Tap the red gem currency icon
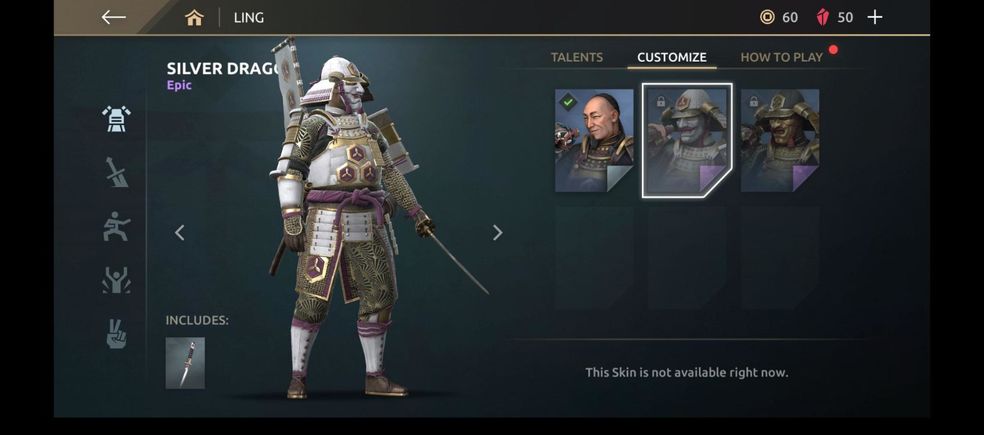This screenshot has height=435, width=984. (x=823, y=17)
